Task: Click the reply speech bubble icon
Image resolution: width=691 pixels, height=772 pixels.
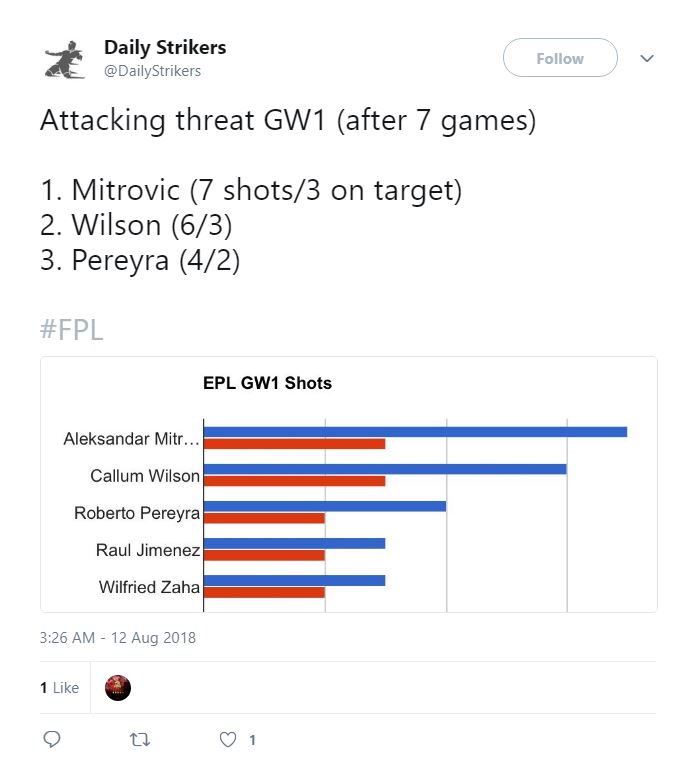Action: pyautogui.click(x=52, y=739)
